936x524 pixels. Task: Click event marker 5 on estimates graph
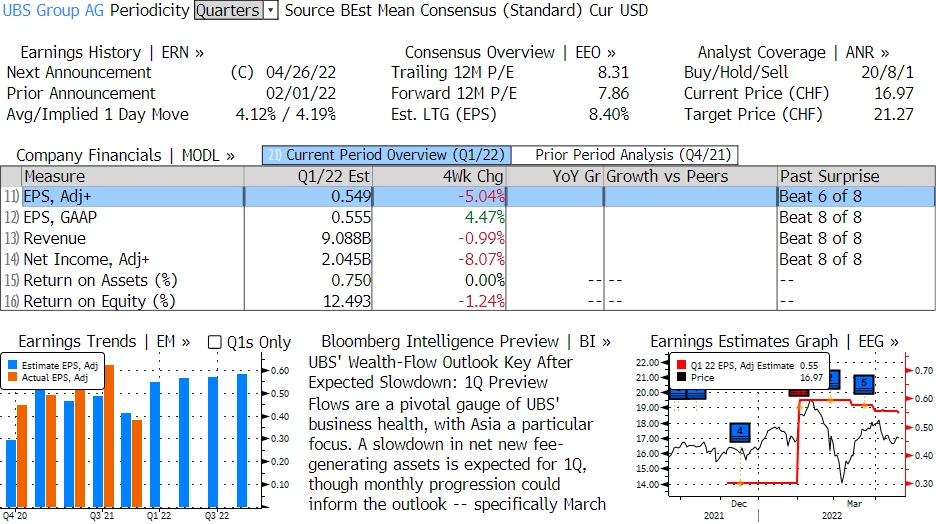(x=864, y=384)
